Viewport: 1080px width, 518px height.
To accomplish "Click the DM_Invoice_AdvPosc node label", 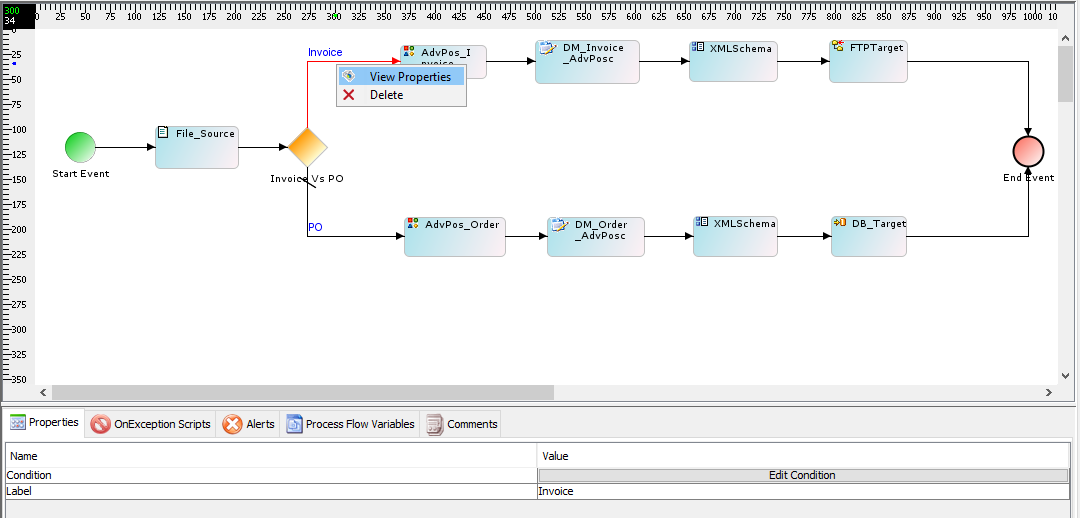I will (593, 53).
